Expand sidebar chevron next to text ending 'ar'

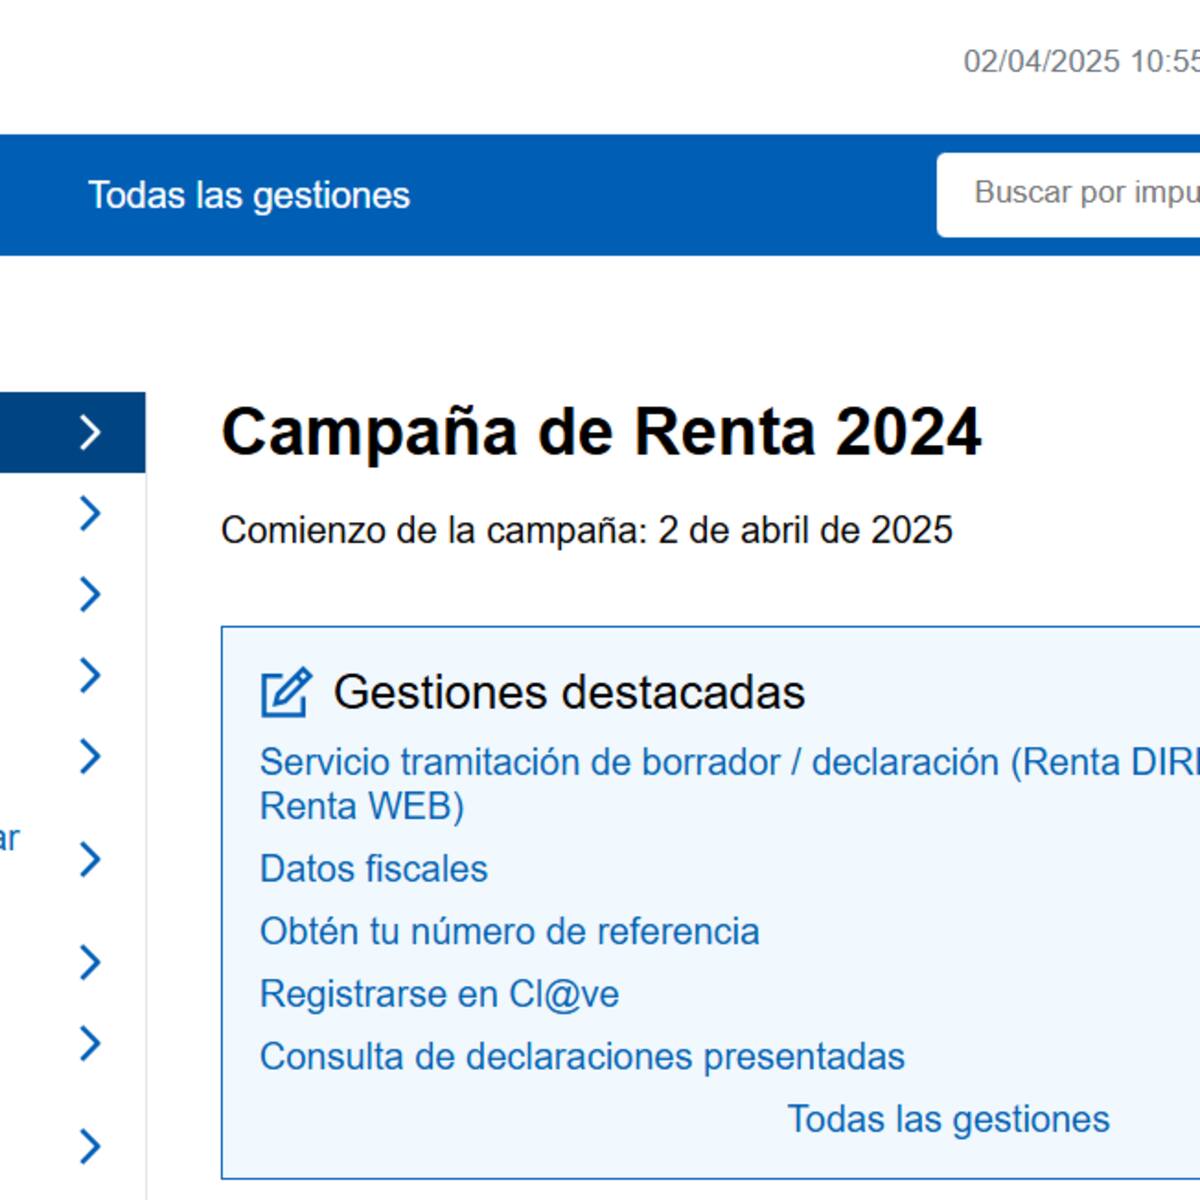tap(90, 859)
